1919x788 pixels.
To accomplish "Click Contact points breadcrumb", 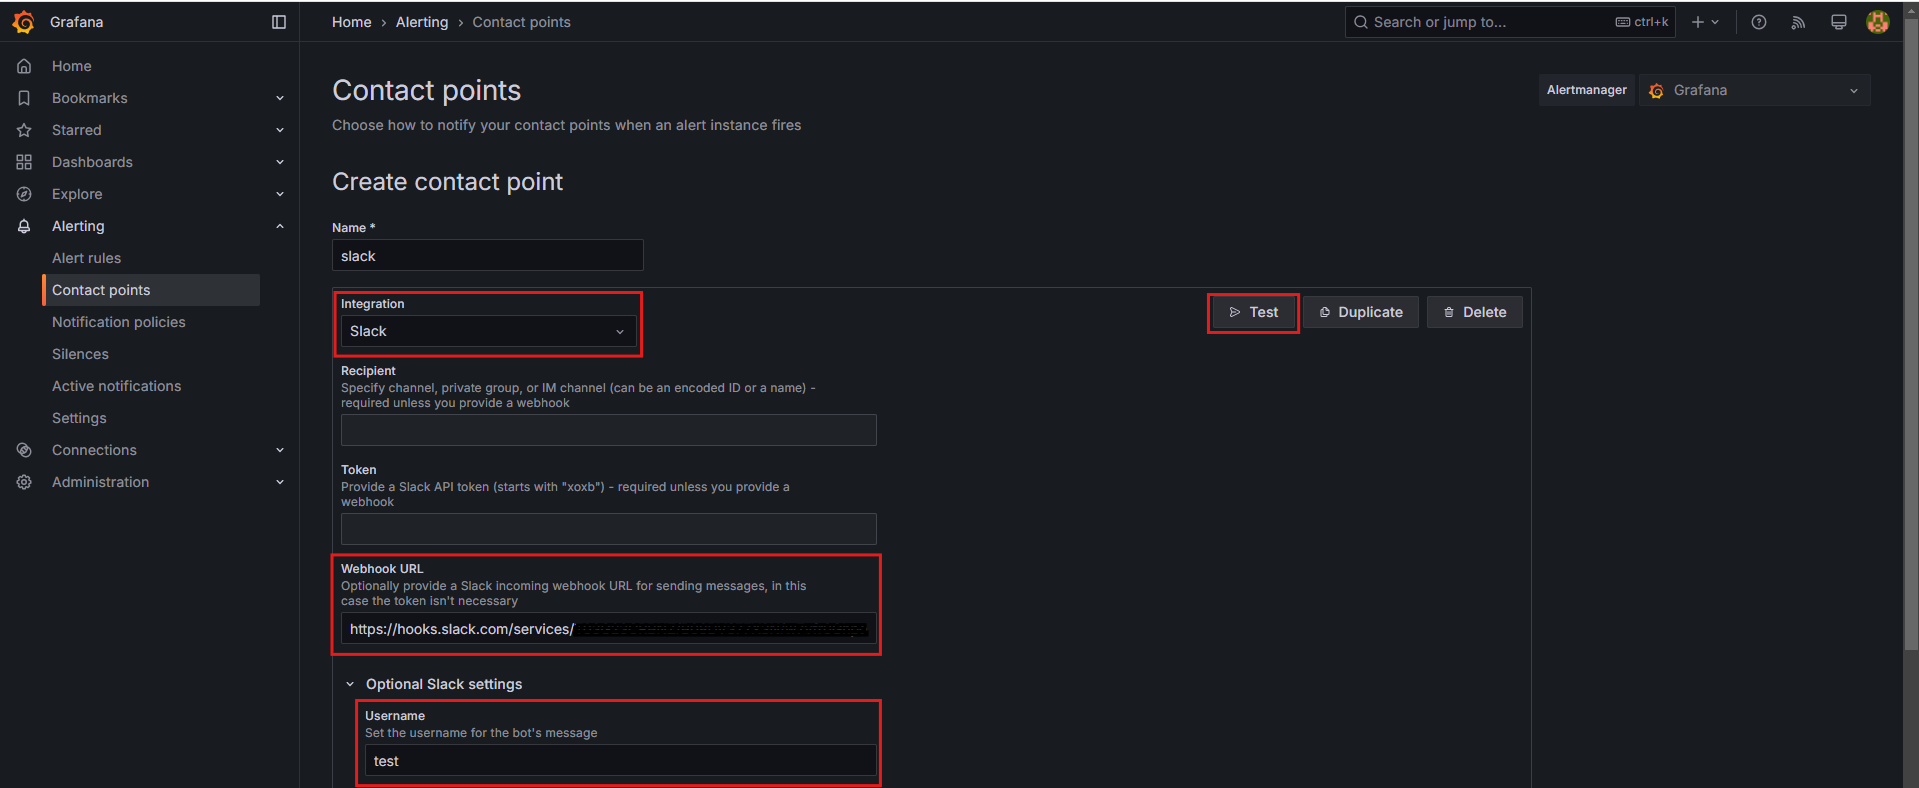I will click(522, 22).
